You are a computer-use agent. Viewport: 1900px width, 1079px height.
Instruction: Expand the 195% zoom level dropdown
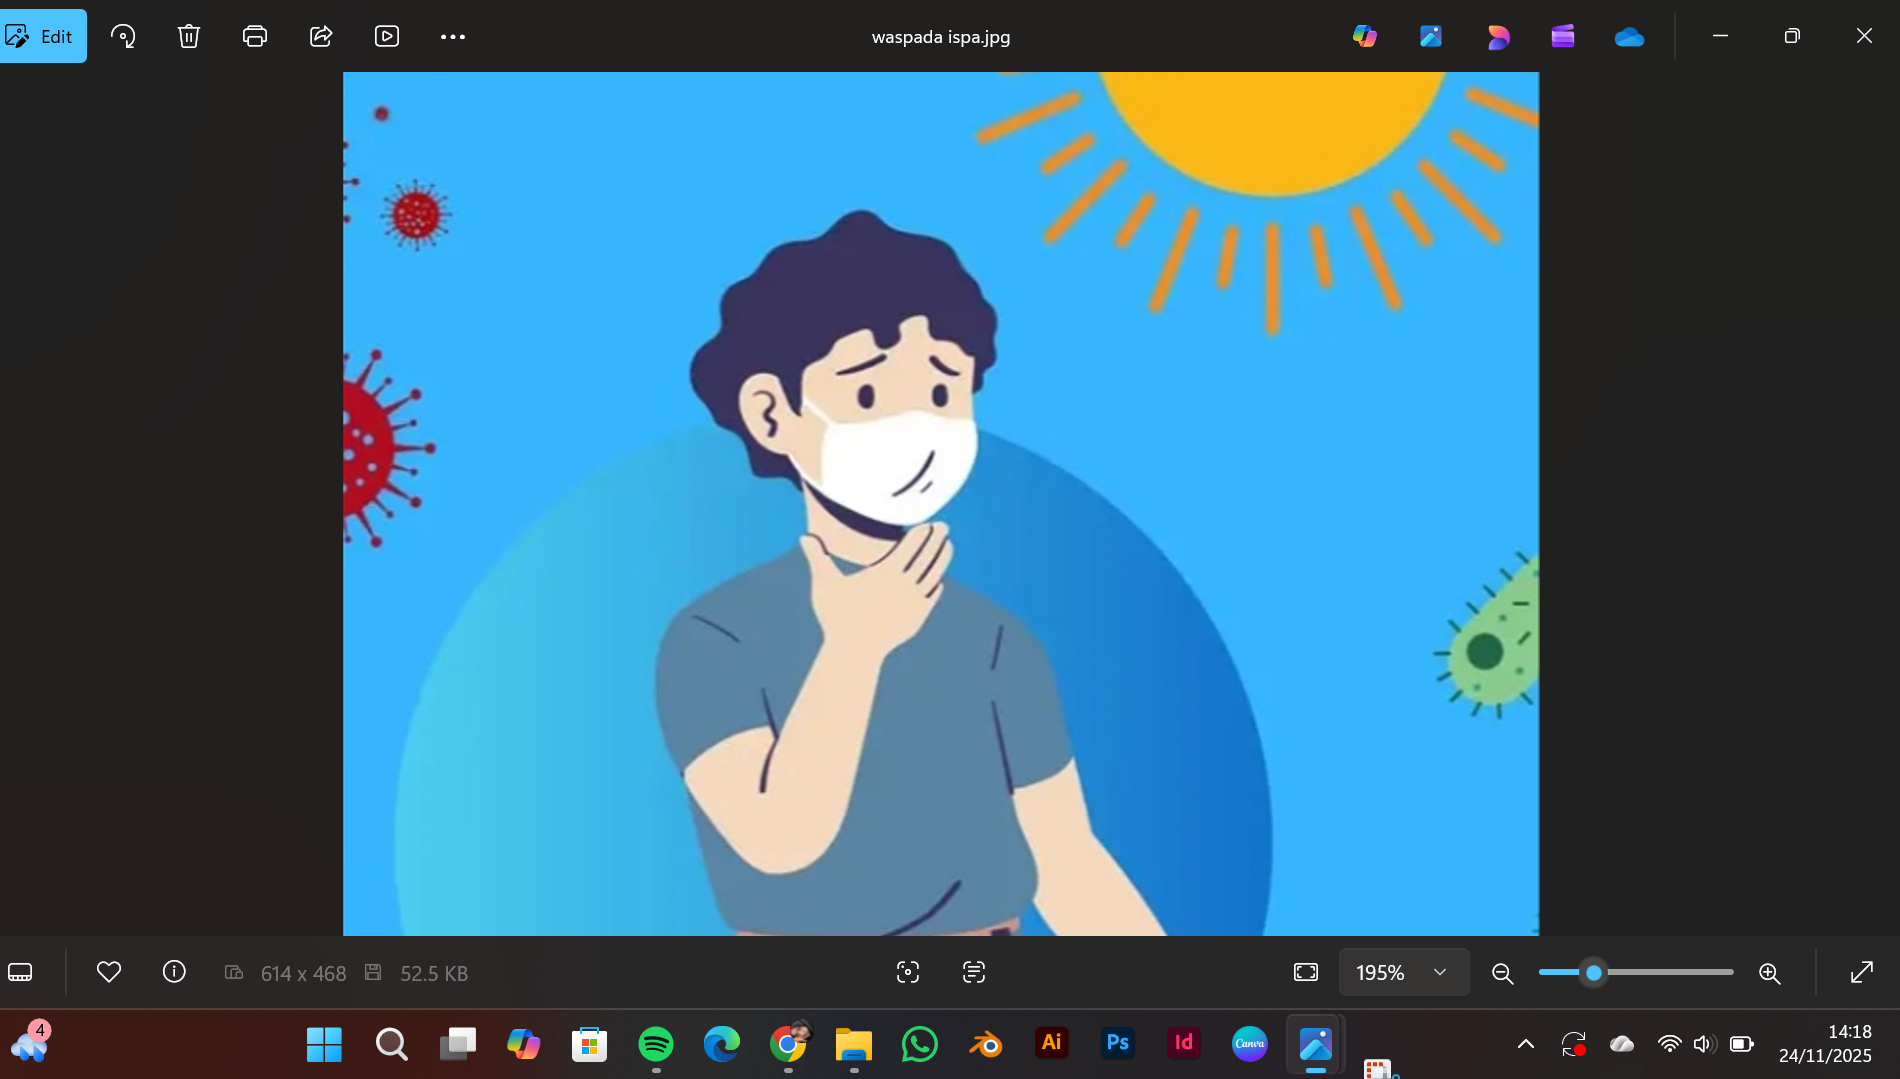(x=1404, y=972)
